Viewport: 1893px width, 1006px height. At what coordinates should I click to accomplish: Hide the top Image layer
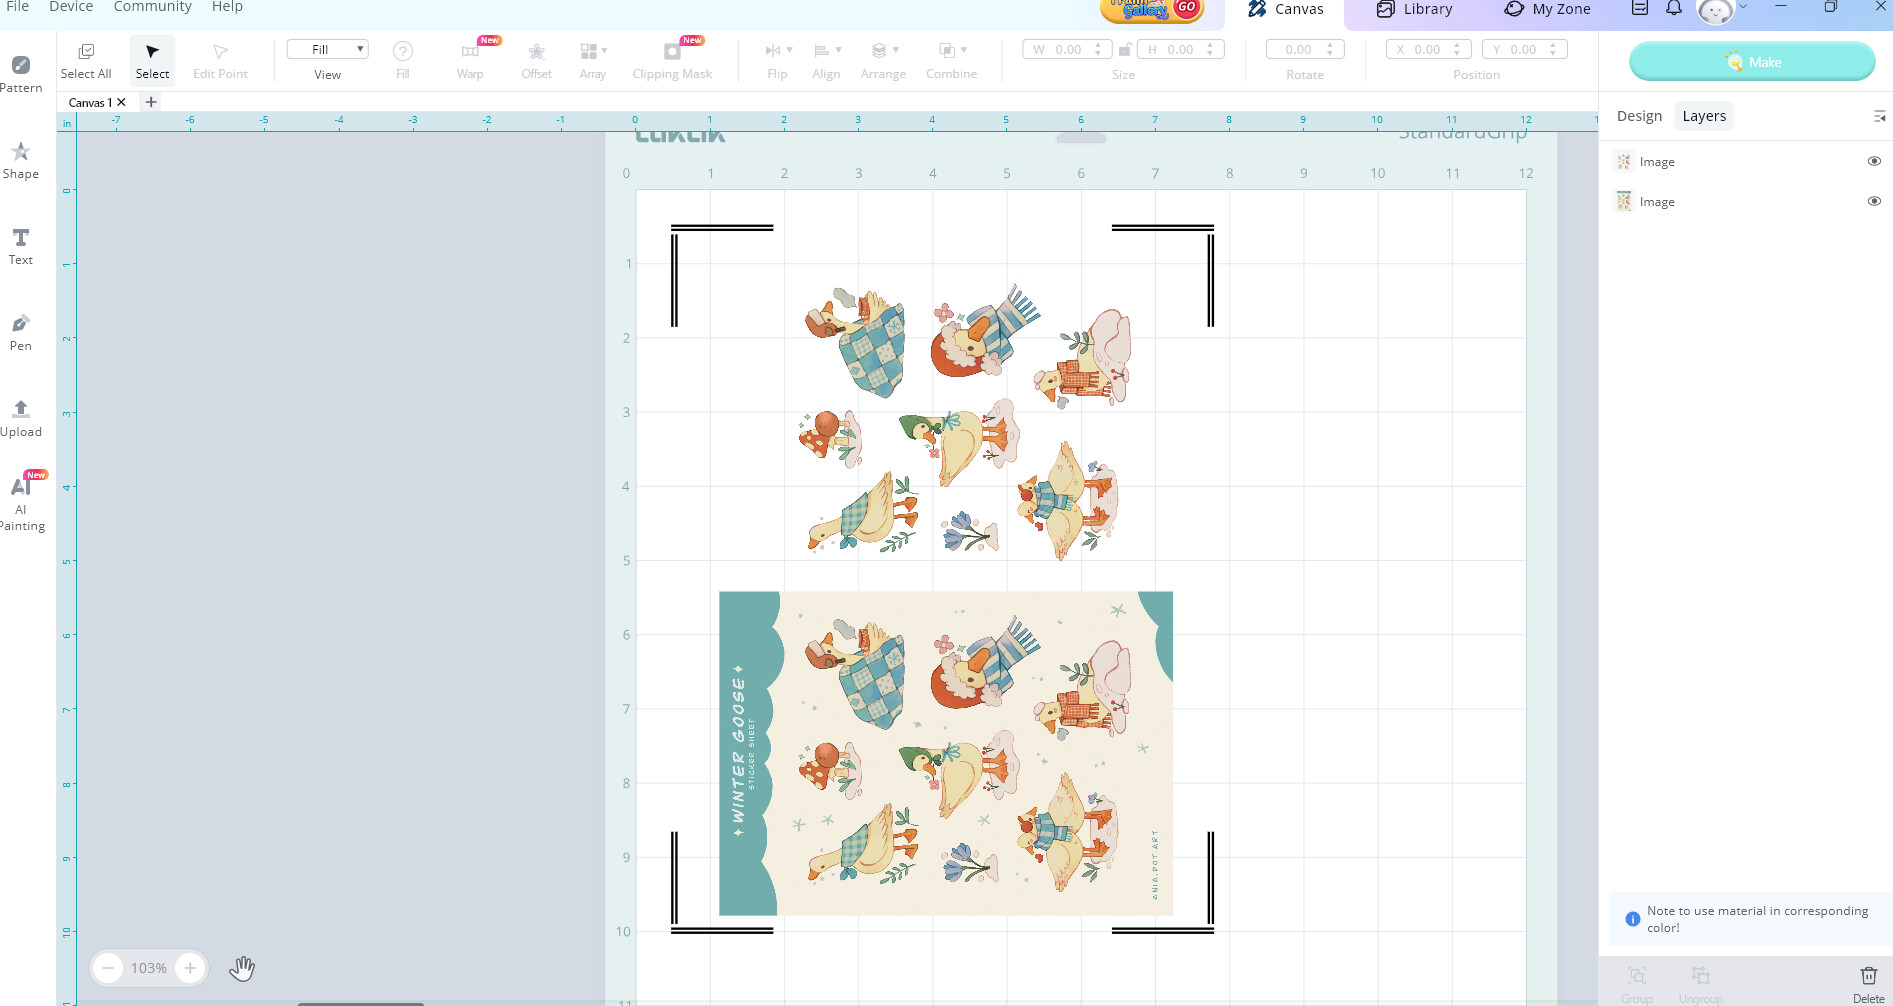[x=1874, y=161]
